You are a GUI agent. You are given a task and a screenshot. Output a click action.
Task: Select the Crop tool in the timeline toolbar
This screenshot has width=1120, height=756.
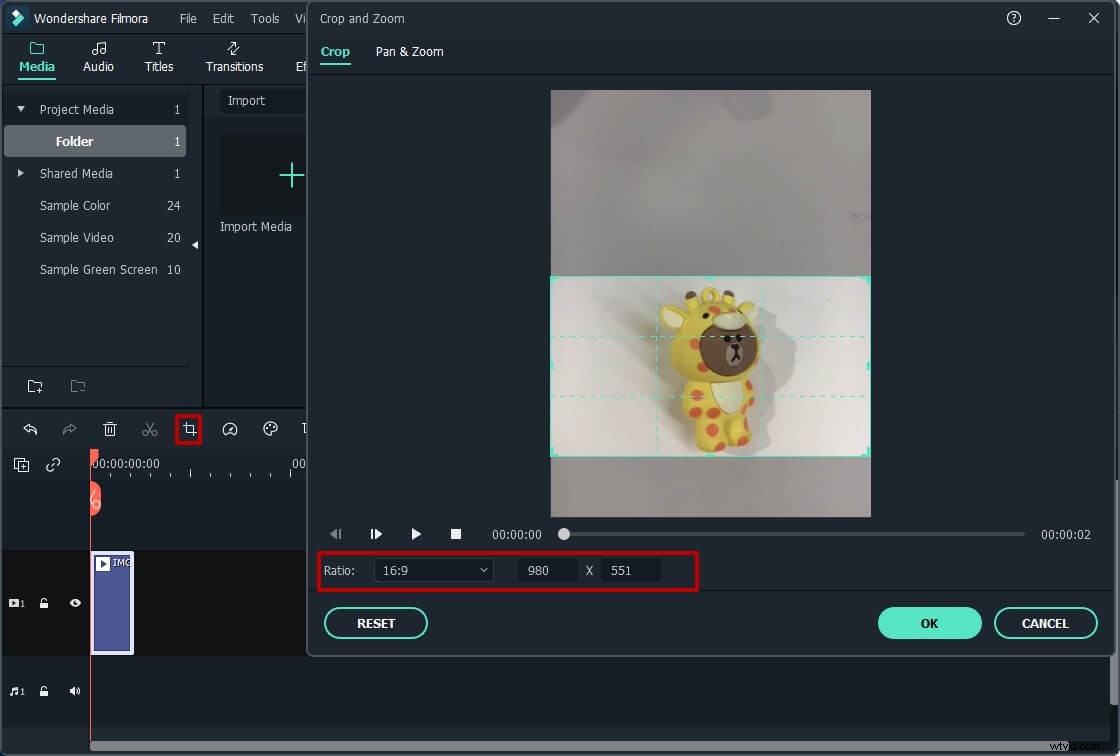click(x=189, y=429)
